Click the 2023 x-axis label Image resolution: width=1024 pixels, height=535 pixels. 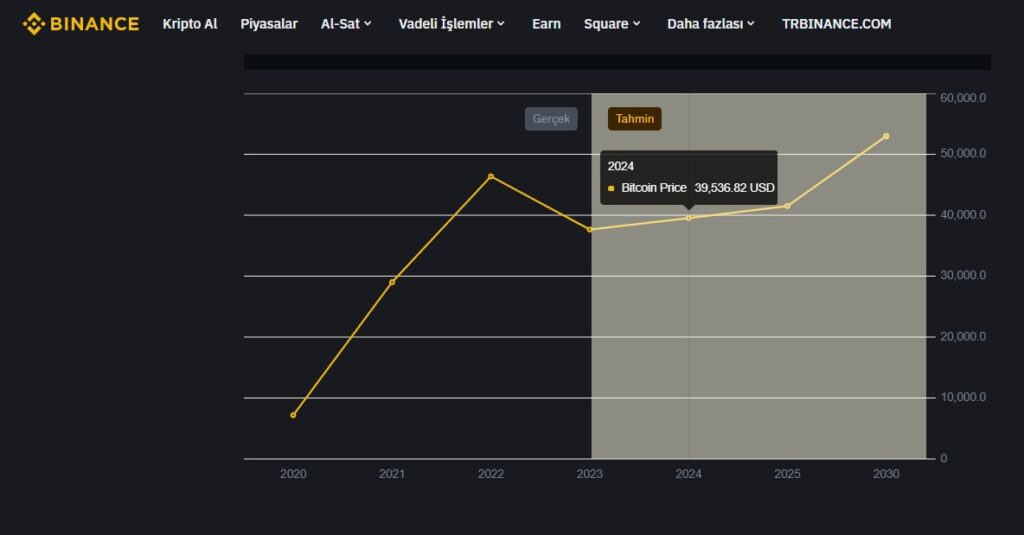pyautogui.click(x=590, y=474)
